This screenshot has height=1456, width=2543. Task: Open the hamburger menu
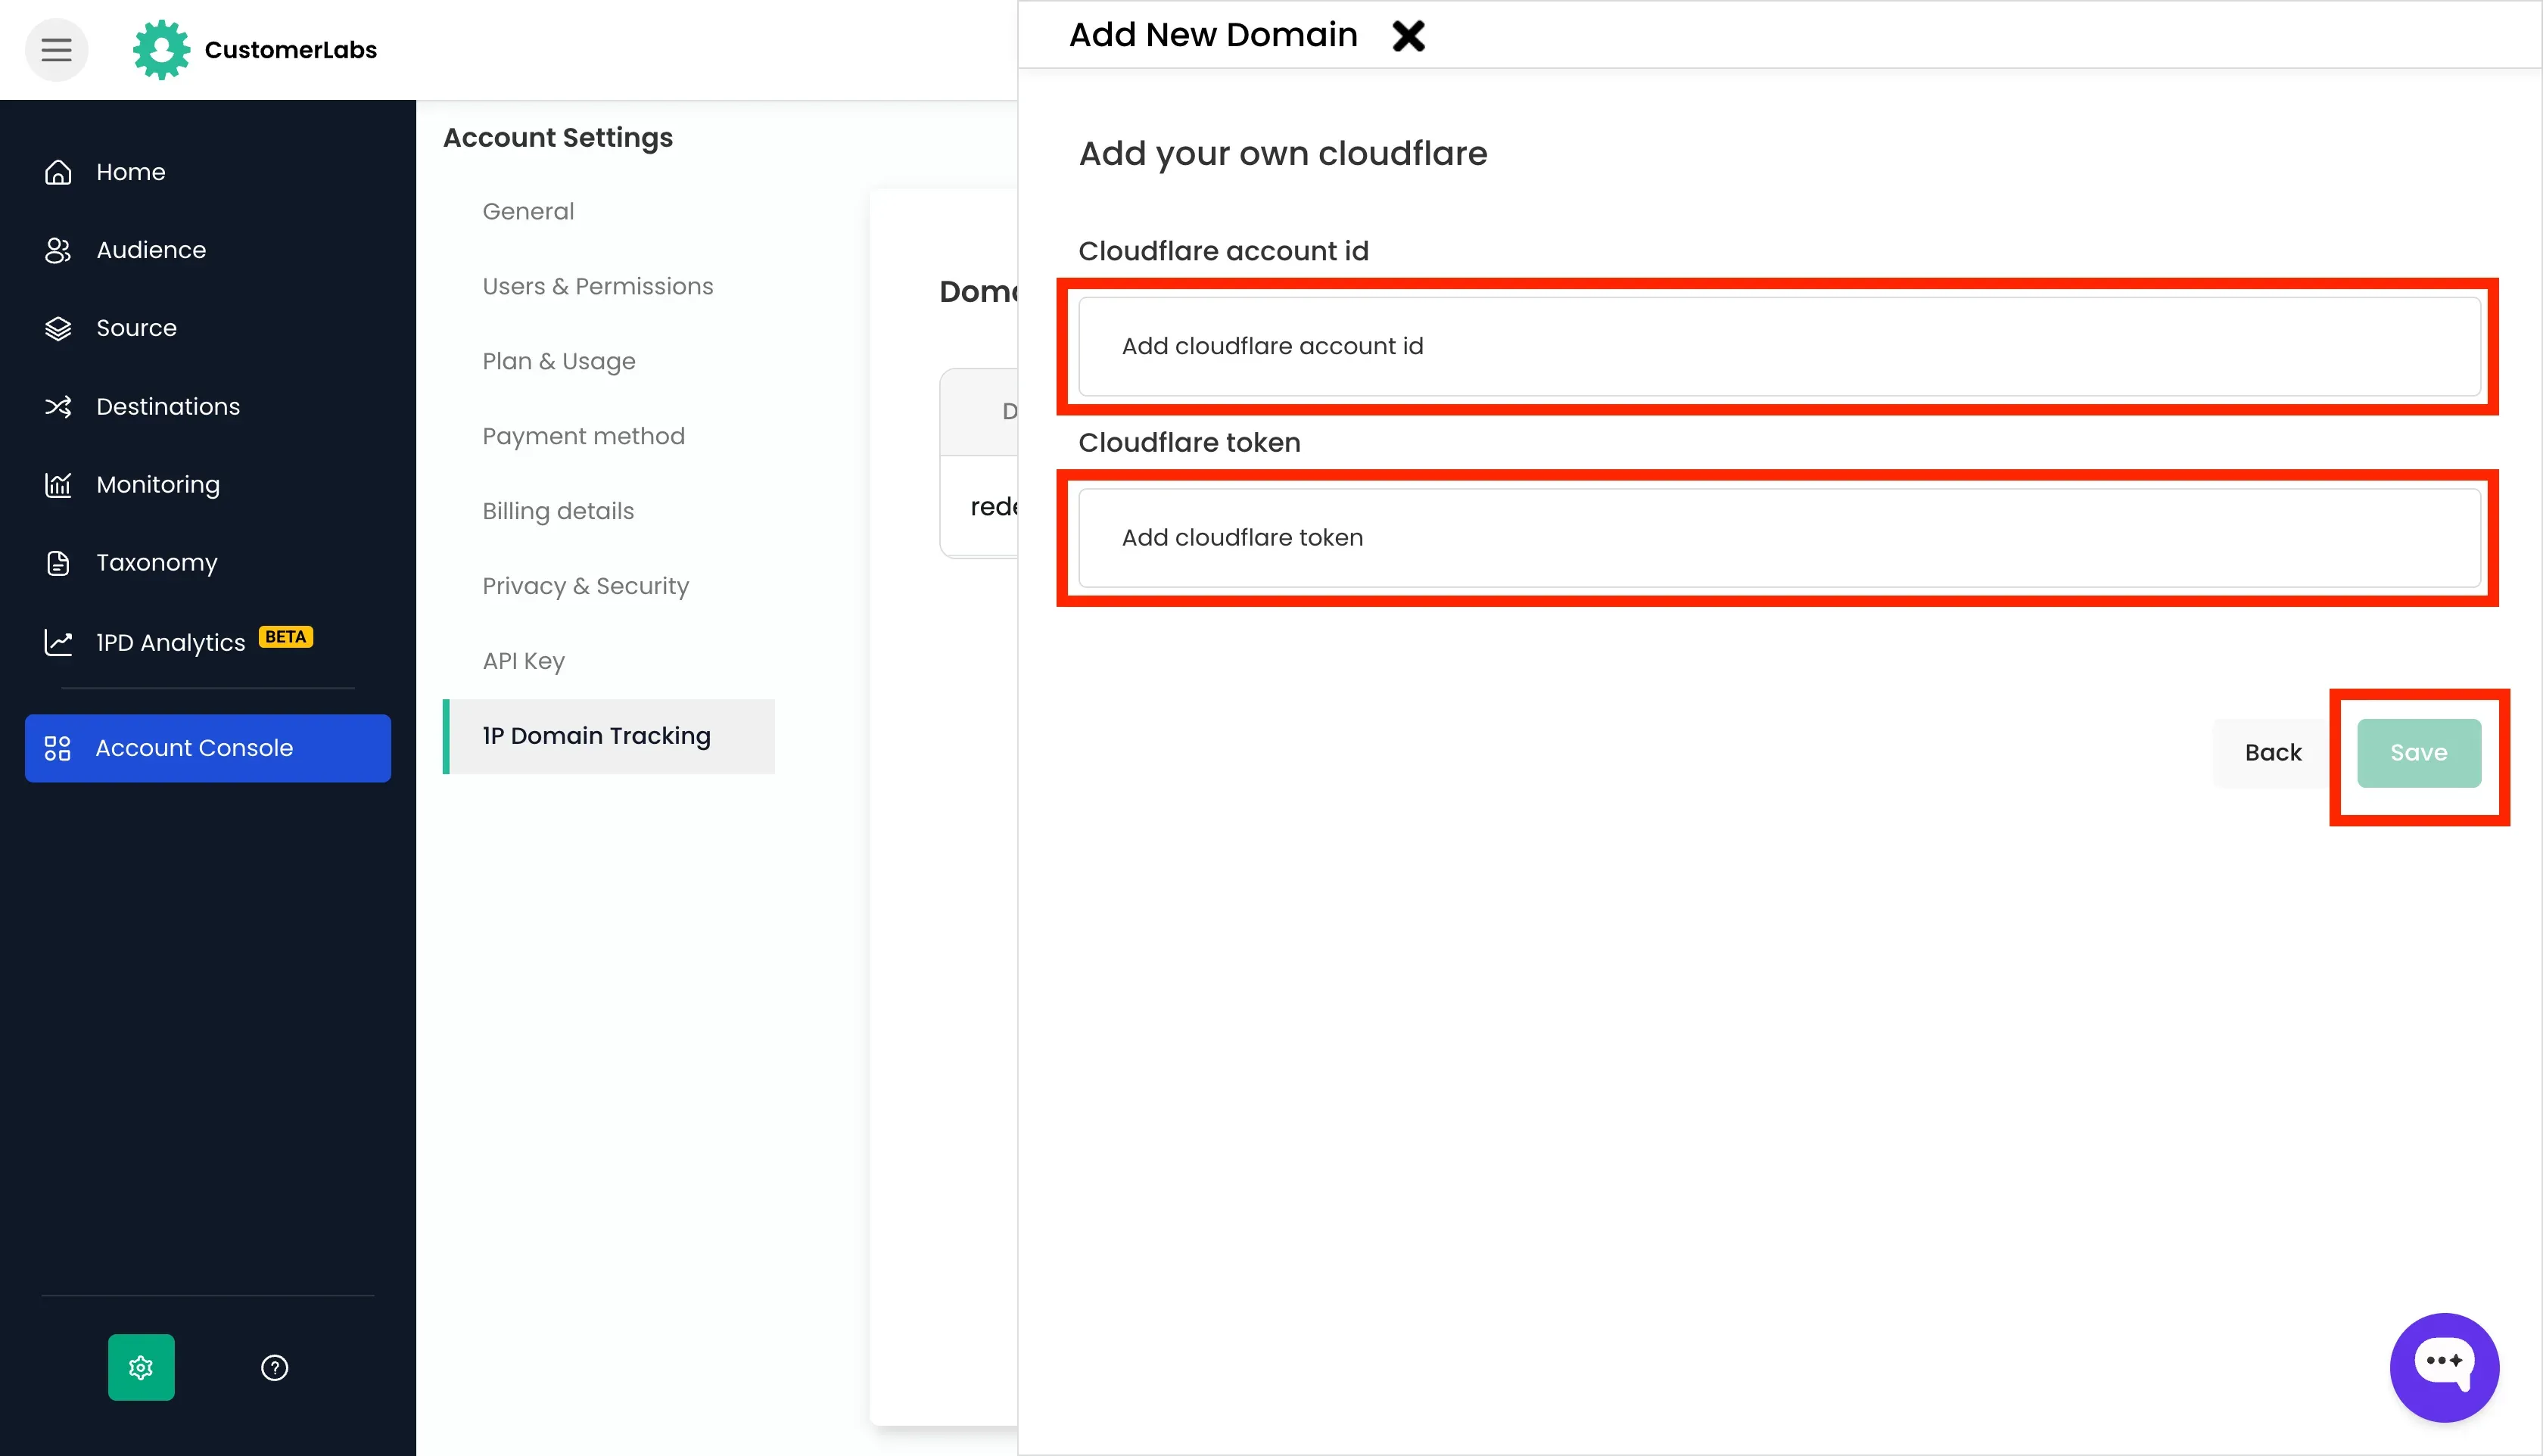(56, 49)
